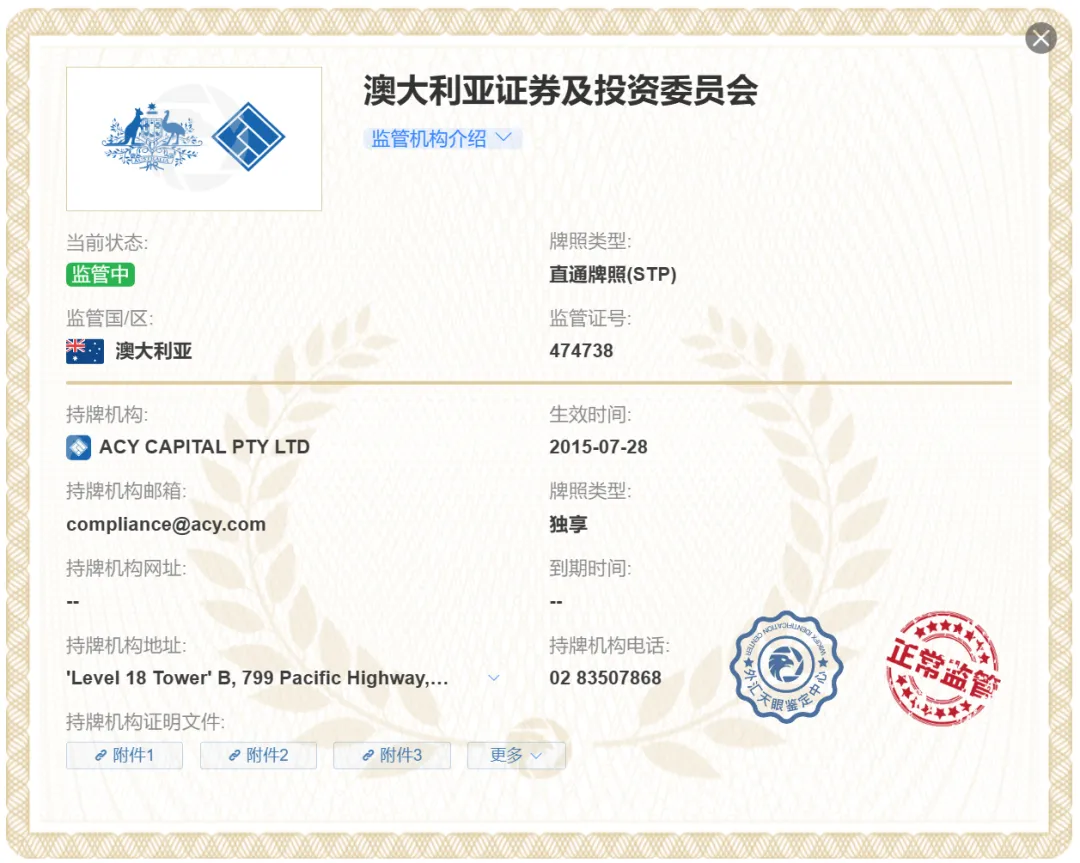Screen dimensions: 1080x863
Task: Click the link icon in 附件2
Action: pyautogui.click(x=234, y=756)
